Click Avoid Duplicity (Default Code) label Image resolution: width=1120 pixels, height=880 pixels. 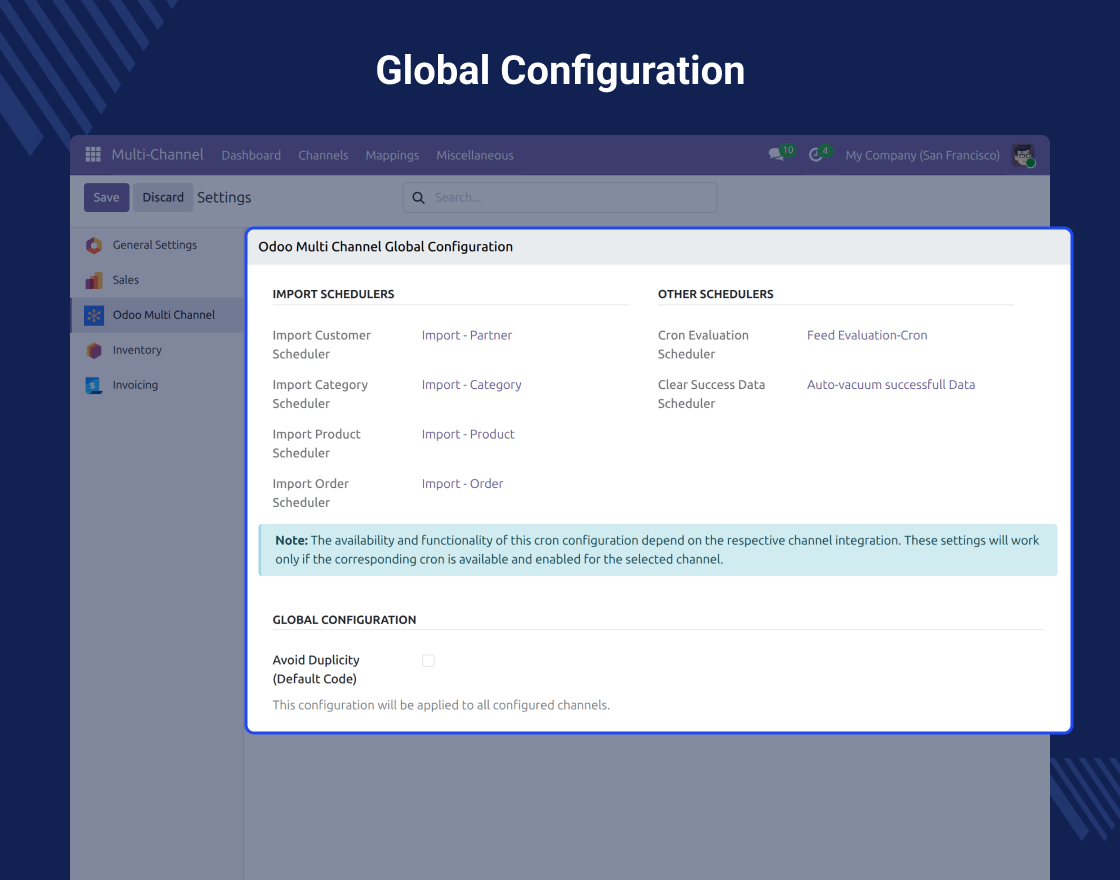(316, 669)
